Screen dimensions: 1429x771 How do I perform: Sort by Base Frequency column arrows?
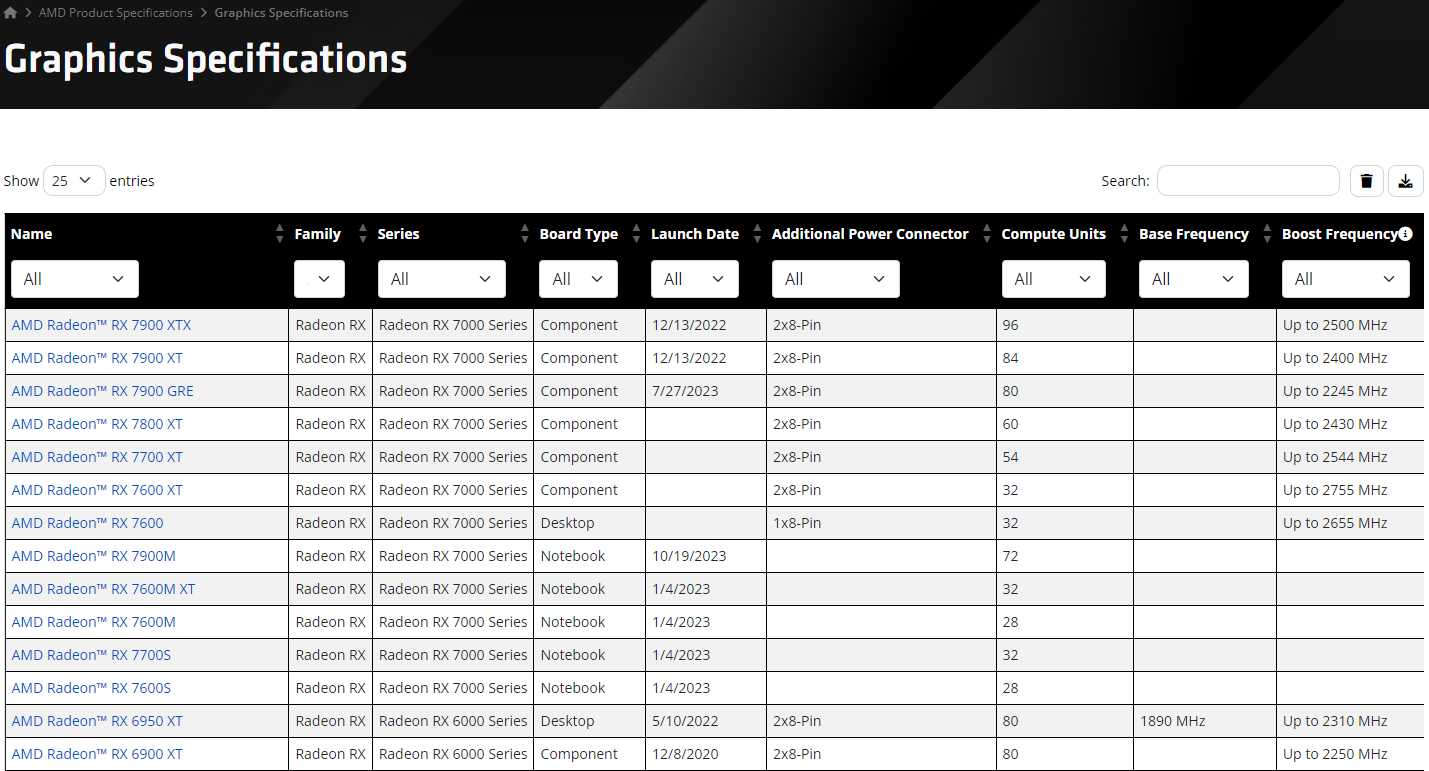(1268, 234)
